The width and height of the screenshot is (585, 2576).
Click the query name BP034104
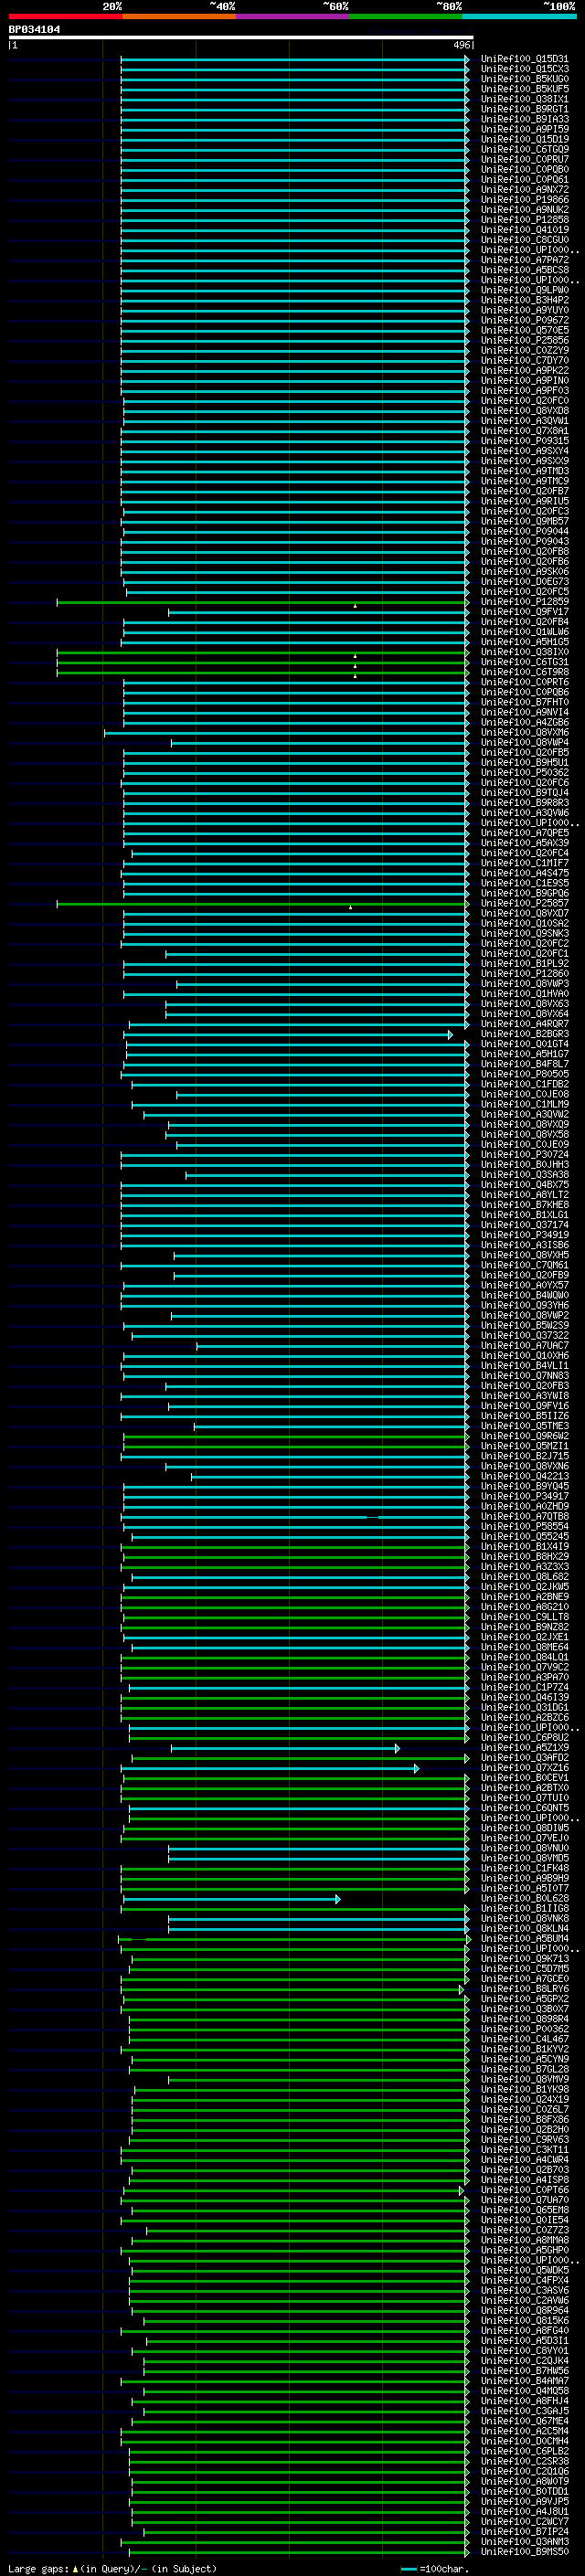click(x=34, y=29)
